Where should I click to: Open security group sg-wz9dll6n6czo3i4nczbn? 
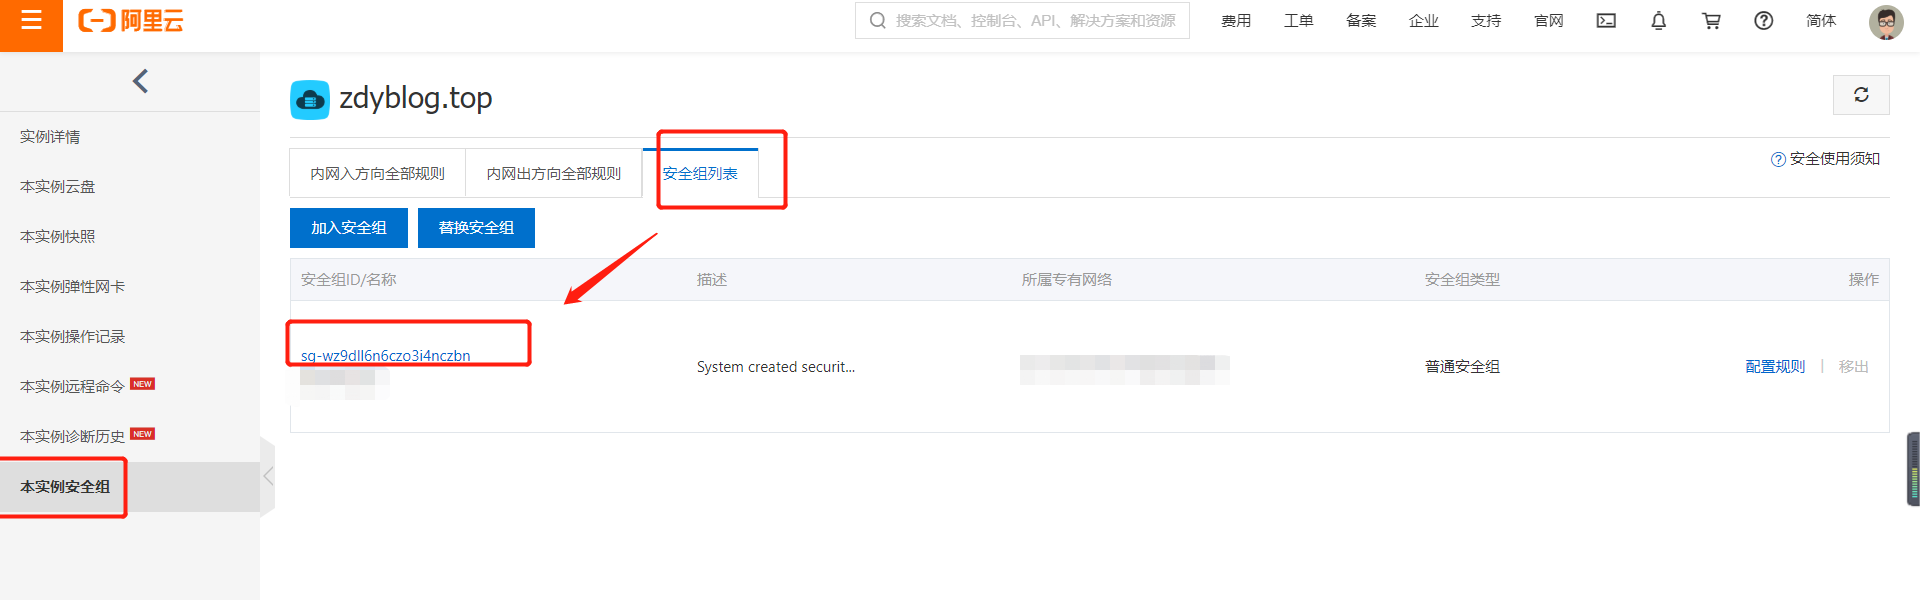tap(386, 356)
